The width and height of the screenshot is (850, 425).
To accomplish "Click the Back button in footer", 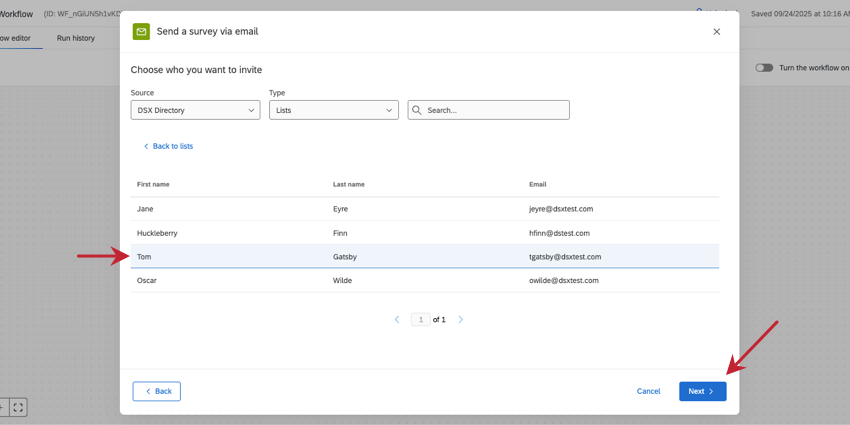I will 157,391.
